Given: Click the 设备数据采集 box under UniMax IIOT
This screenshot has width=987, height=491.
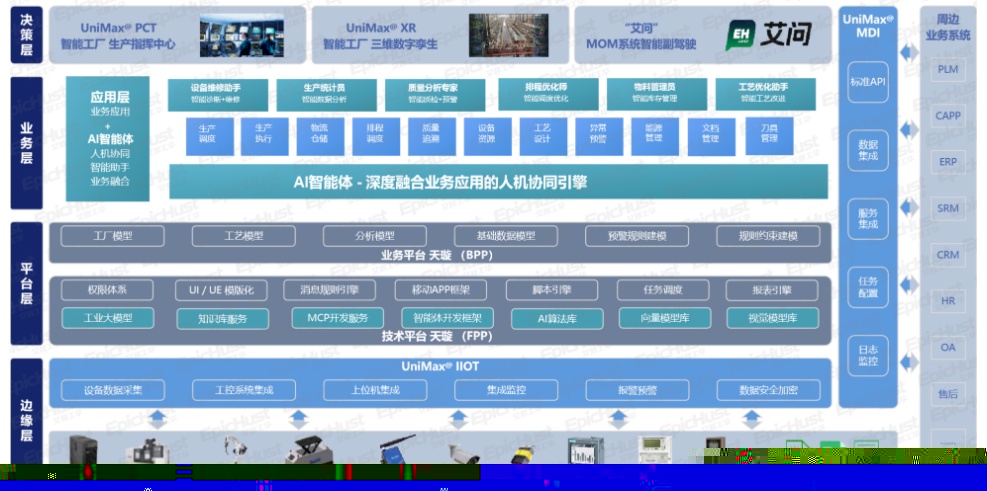Looking at the screenshot, I should tap(113, 390).
